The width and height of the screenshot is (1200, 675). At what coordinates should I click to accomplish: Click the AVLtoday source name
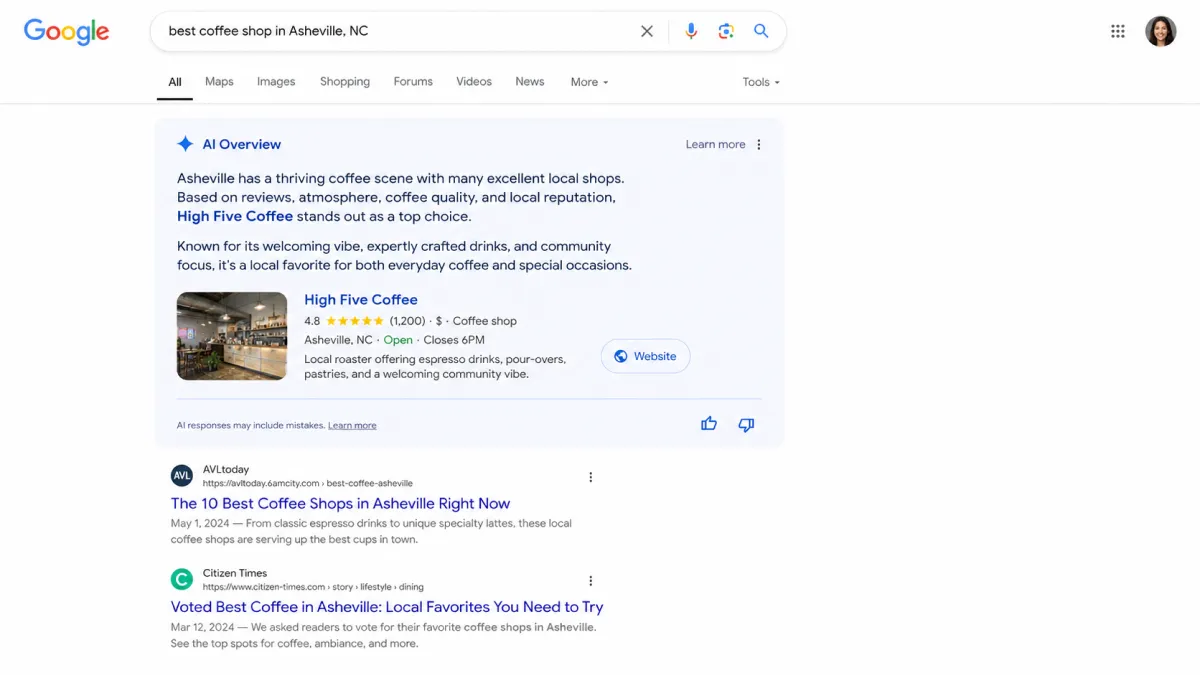(226, 469)
